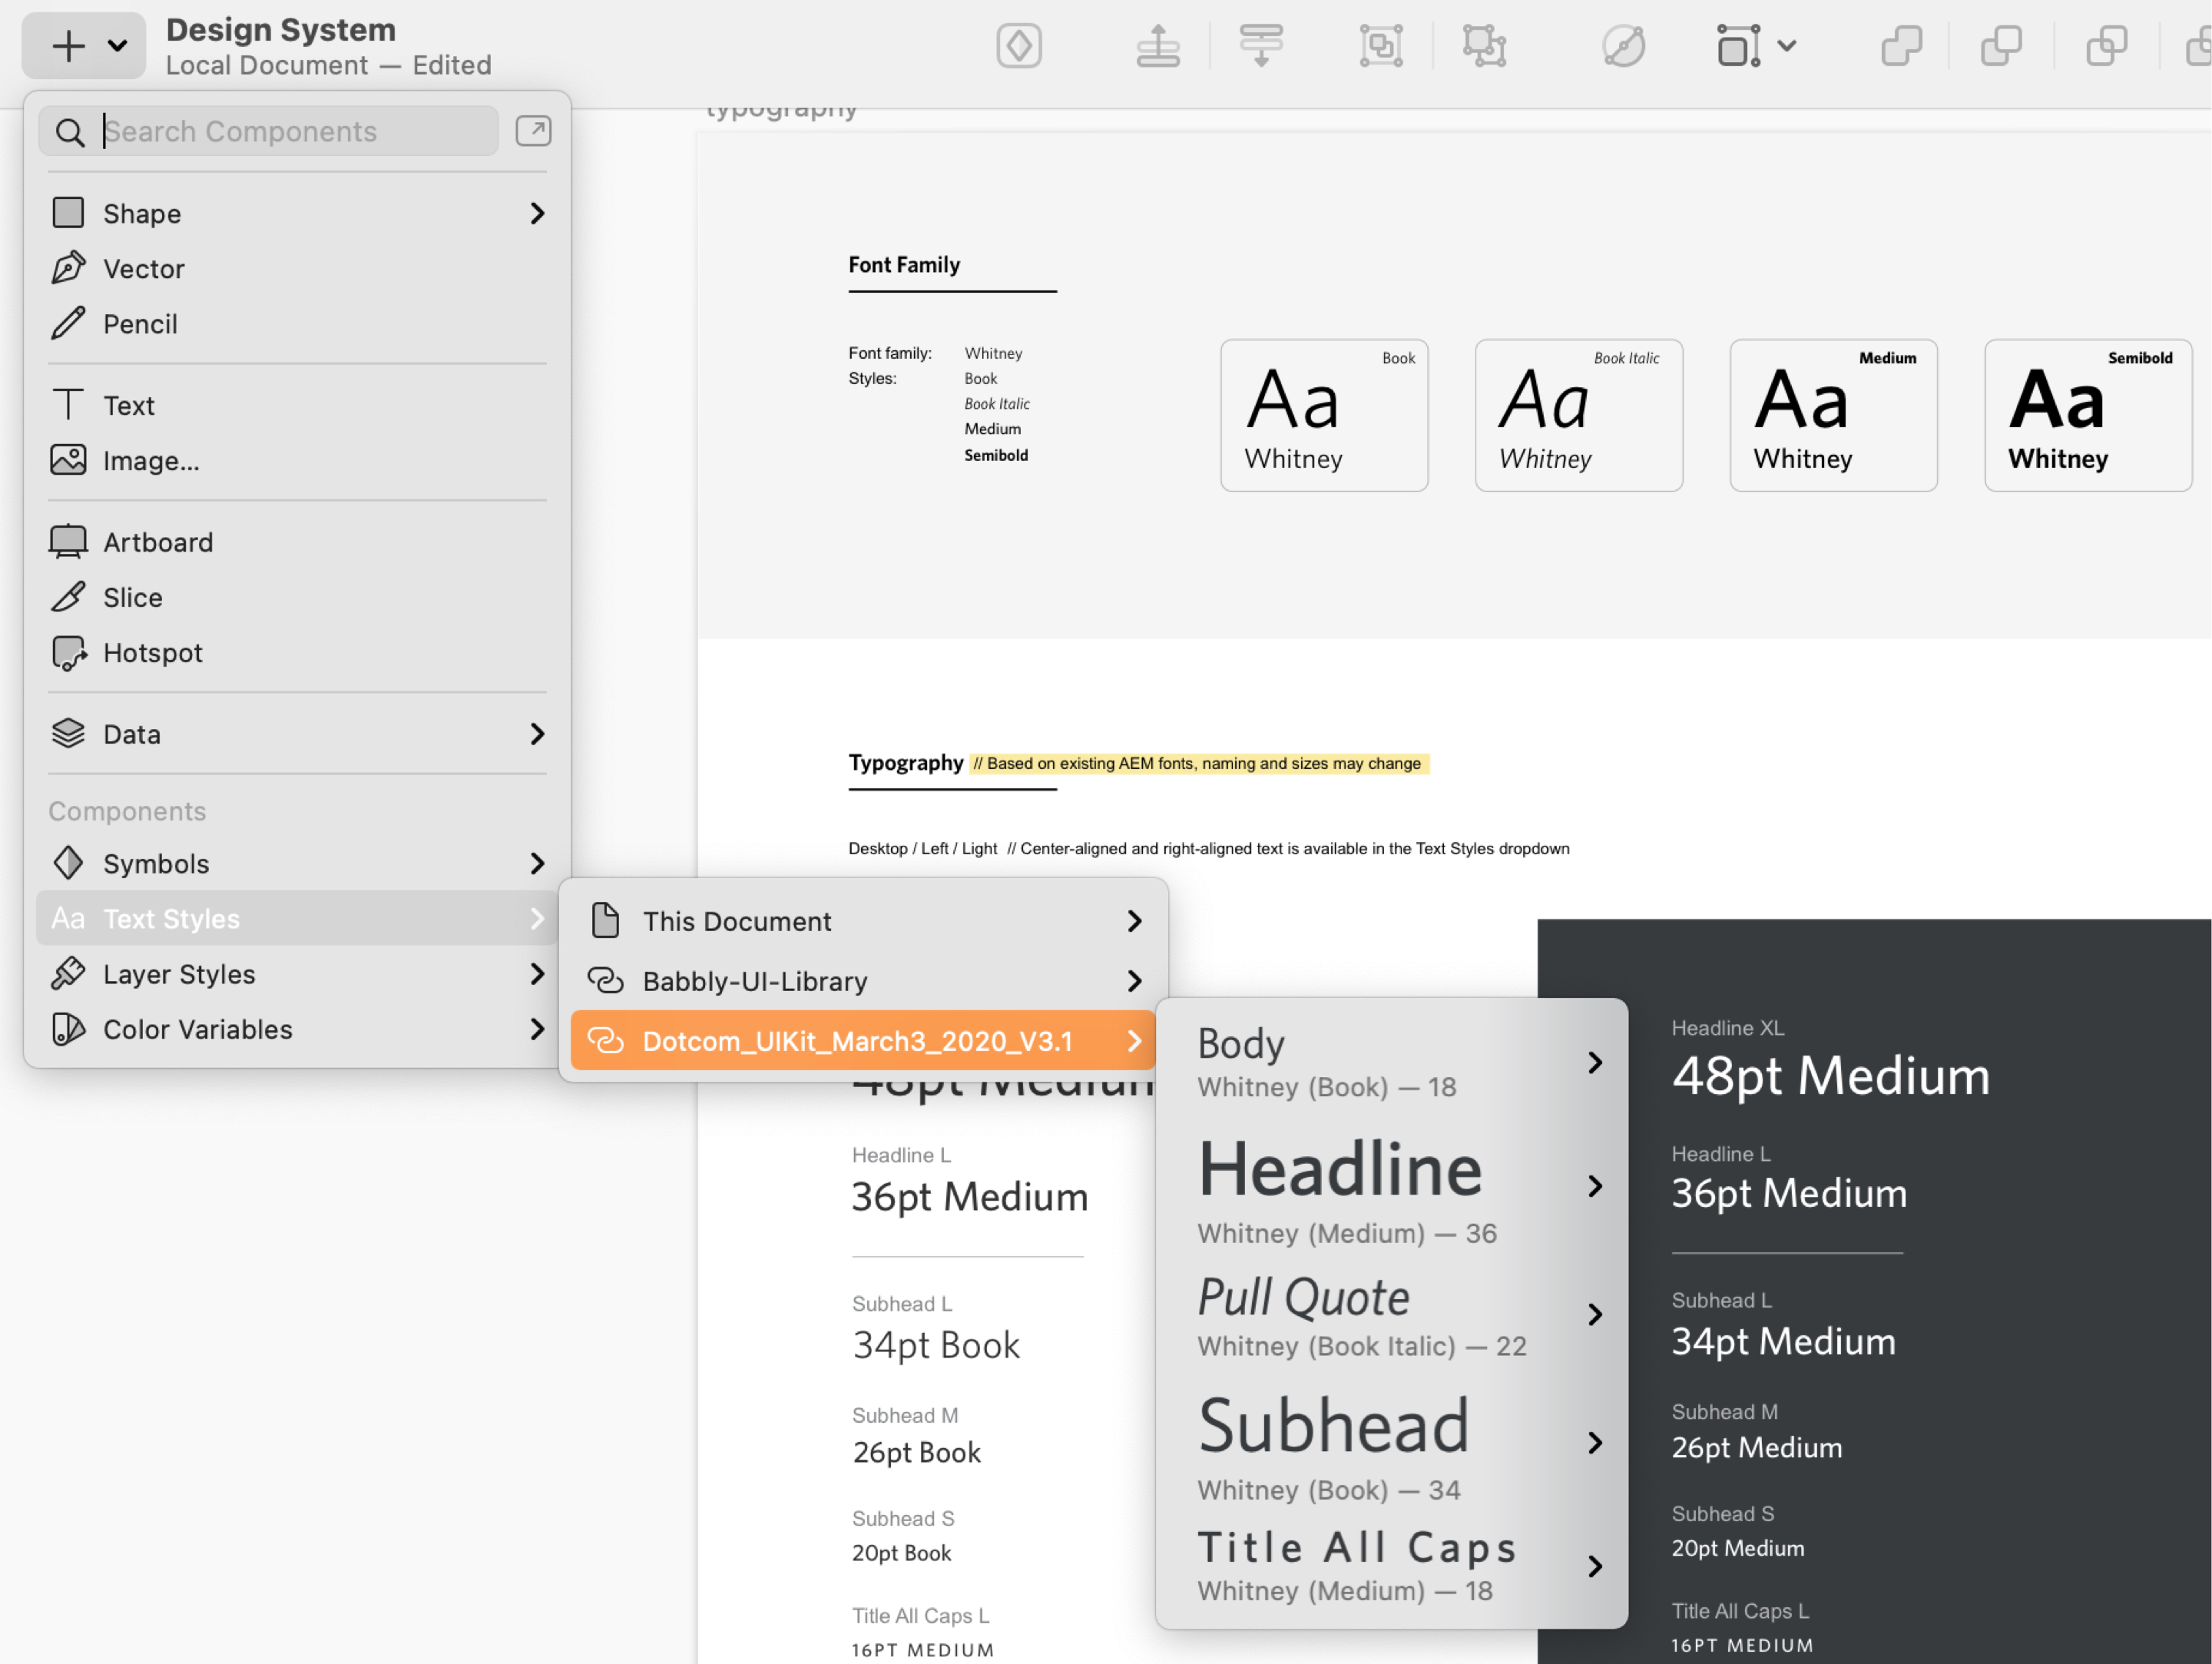Open the Scale tool dropdown arrow
The image size is (2212, 1664).
point(1787,46)
